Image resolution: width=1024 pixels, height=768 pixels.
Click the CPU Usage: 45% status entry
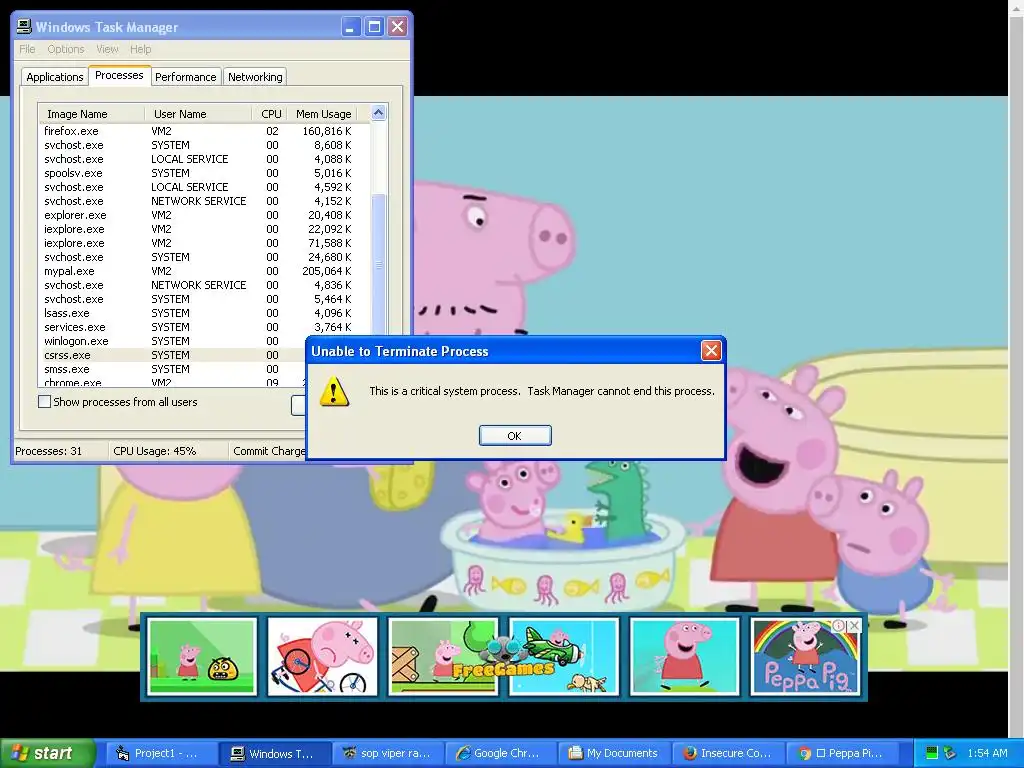(x=155, y=451)
